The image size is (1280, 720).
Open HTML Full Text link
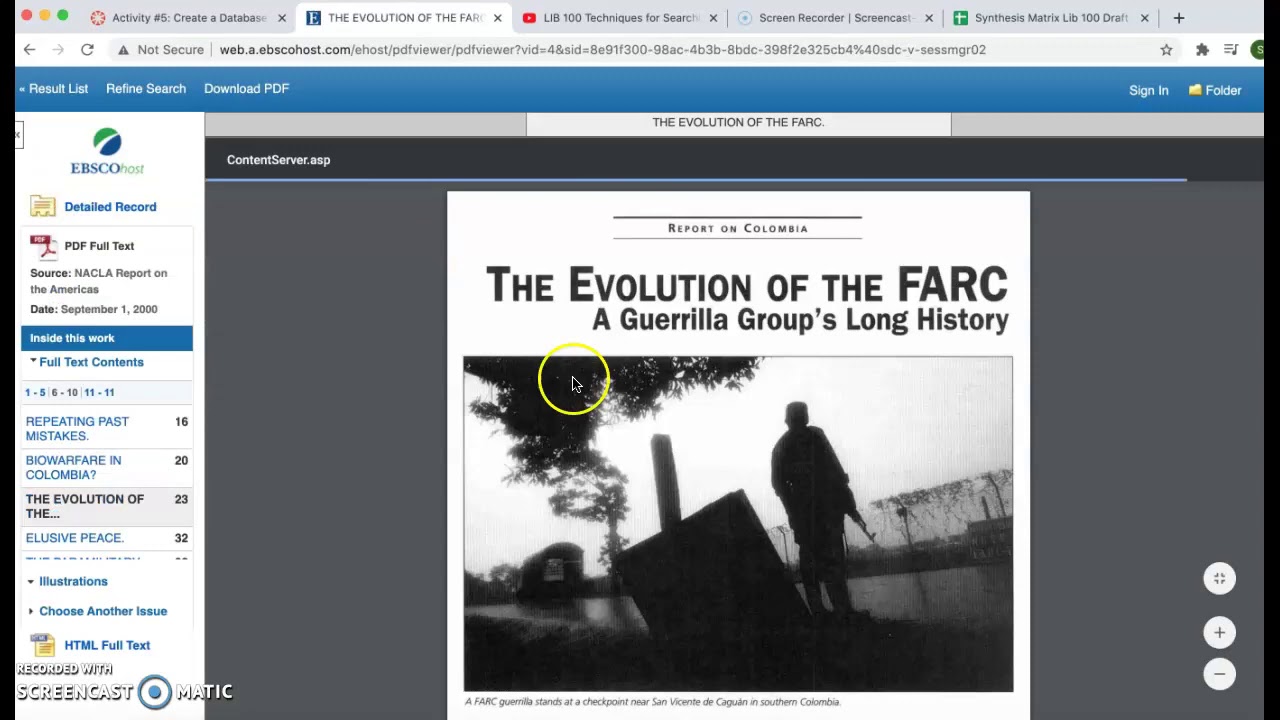107,645
